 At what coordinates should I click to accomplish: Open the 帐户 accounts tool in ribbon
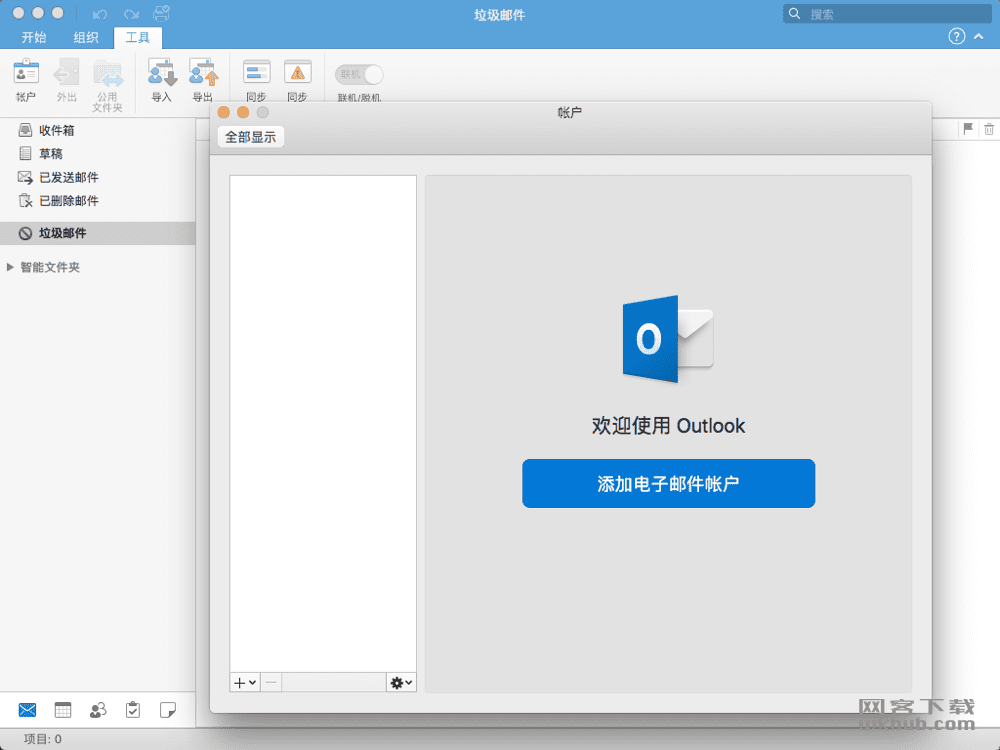click(26, 80)
